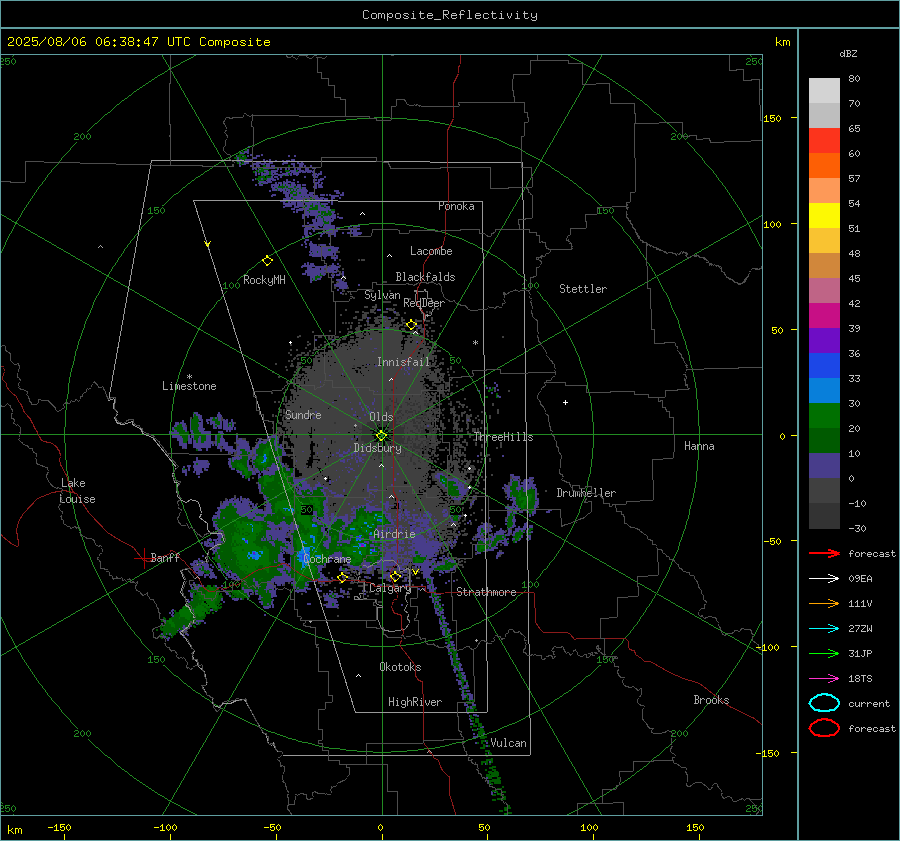Click the 100 tick on bottom axis
Image resolution: width=900 pixels, height=841 pixels.
(x=589, y=827)
